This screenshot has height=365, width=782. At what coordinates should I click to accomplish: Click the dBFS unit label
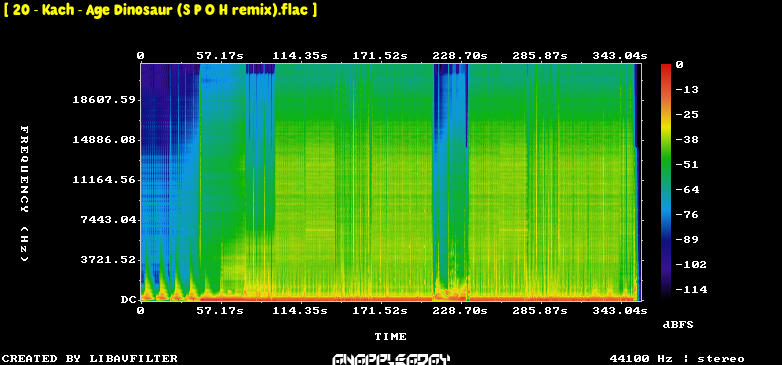[x=678, y=325]
